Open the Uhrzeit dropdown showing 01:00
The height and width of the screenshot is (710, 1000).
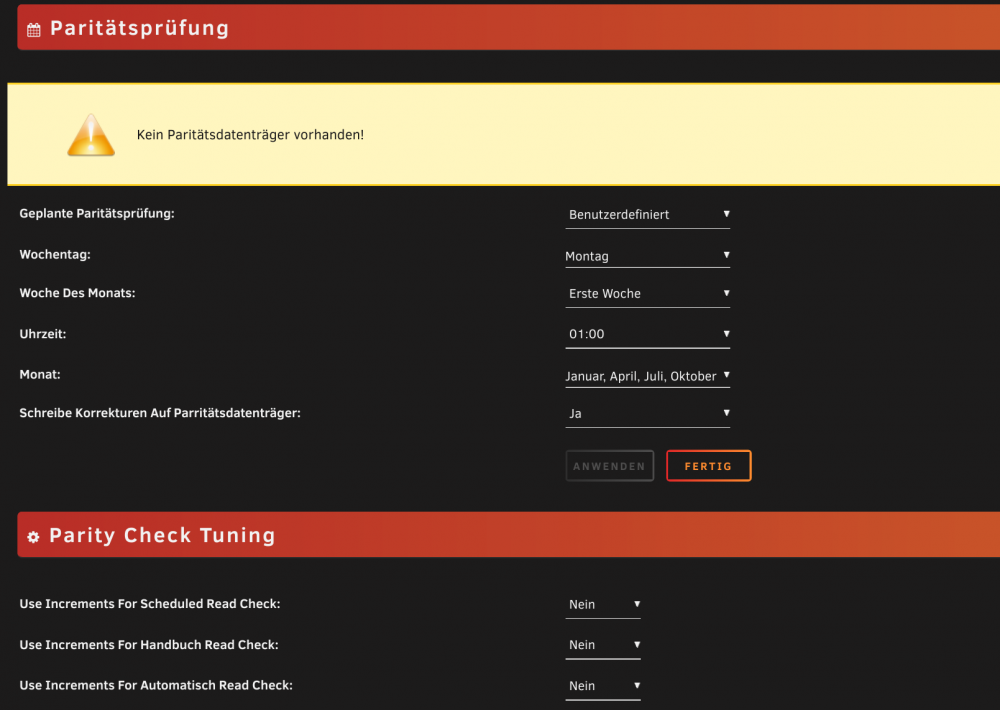647,334
